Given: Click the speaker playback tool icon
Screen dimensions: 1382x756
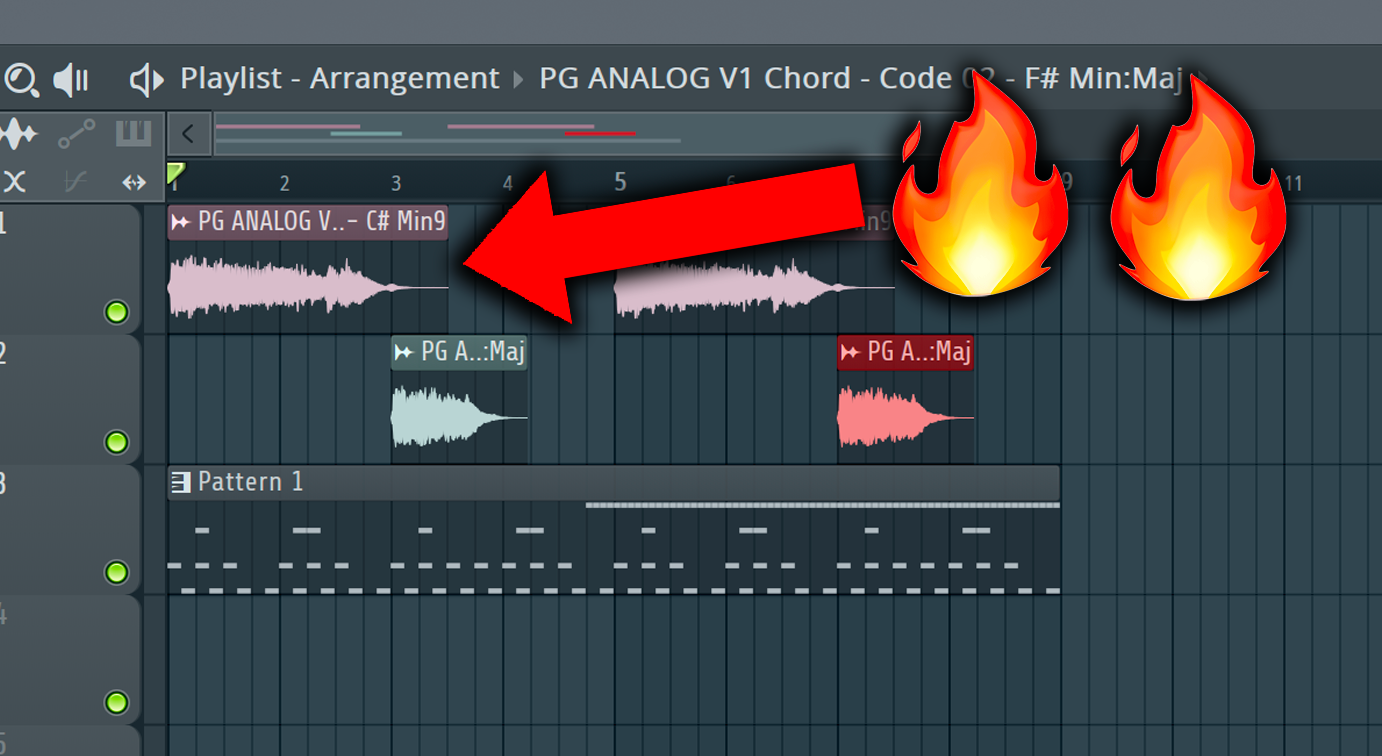Looking at the screenshot, I should tap(71, 80).
